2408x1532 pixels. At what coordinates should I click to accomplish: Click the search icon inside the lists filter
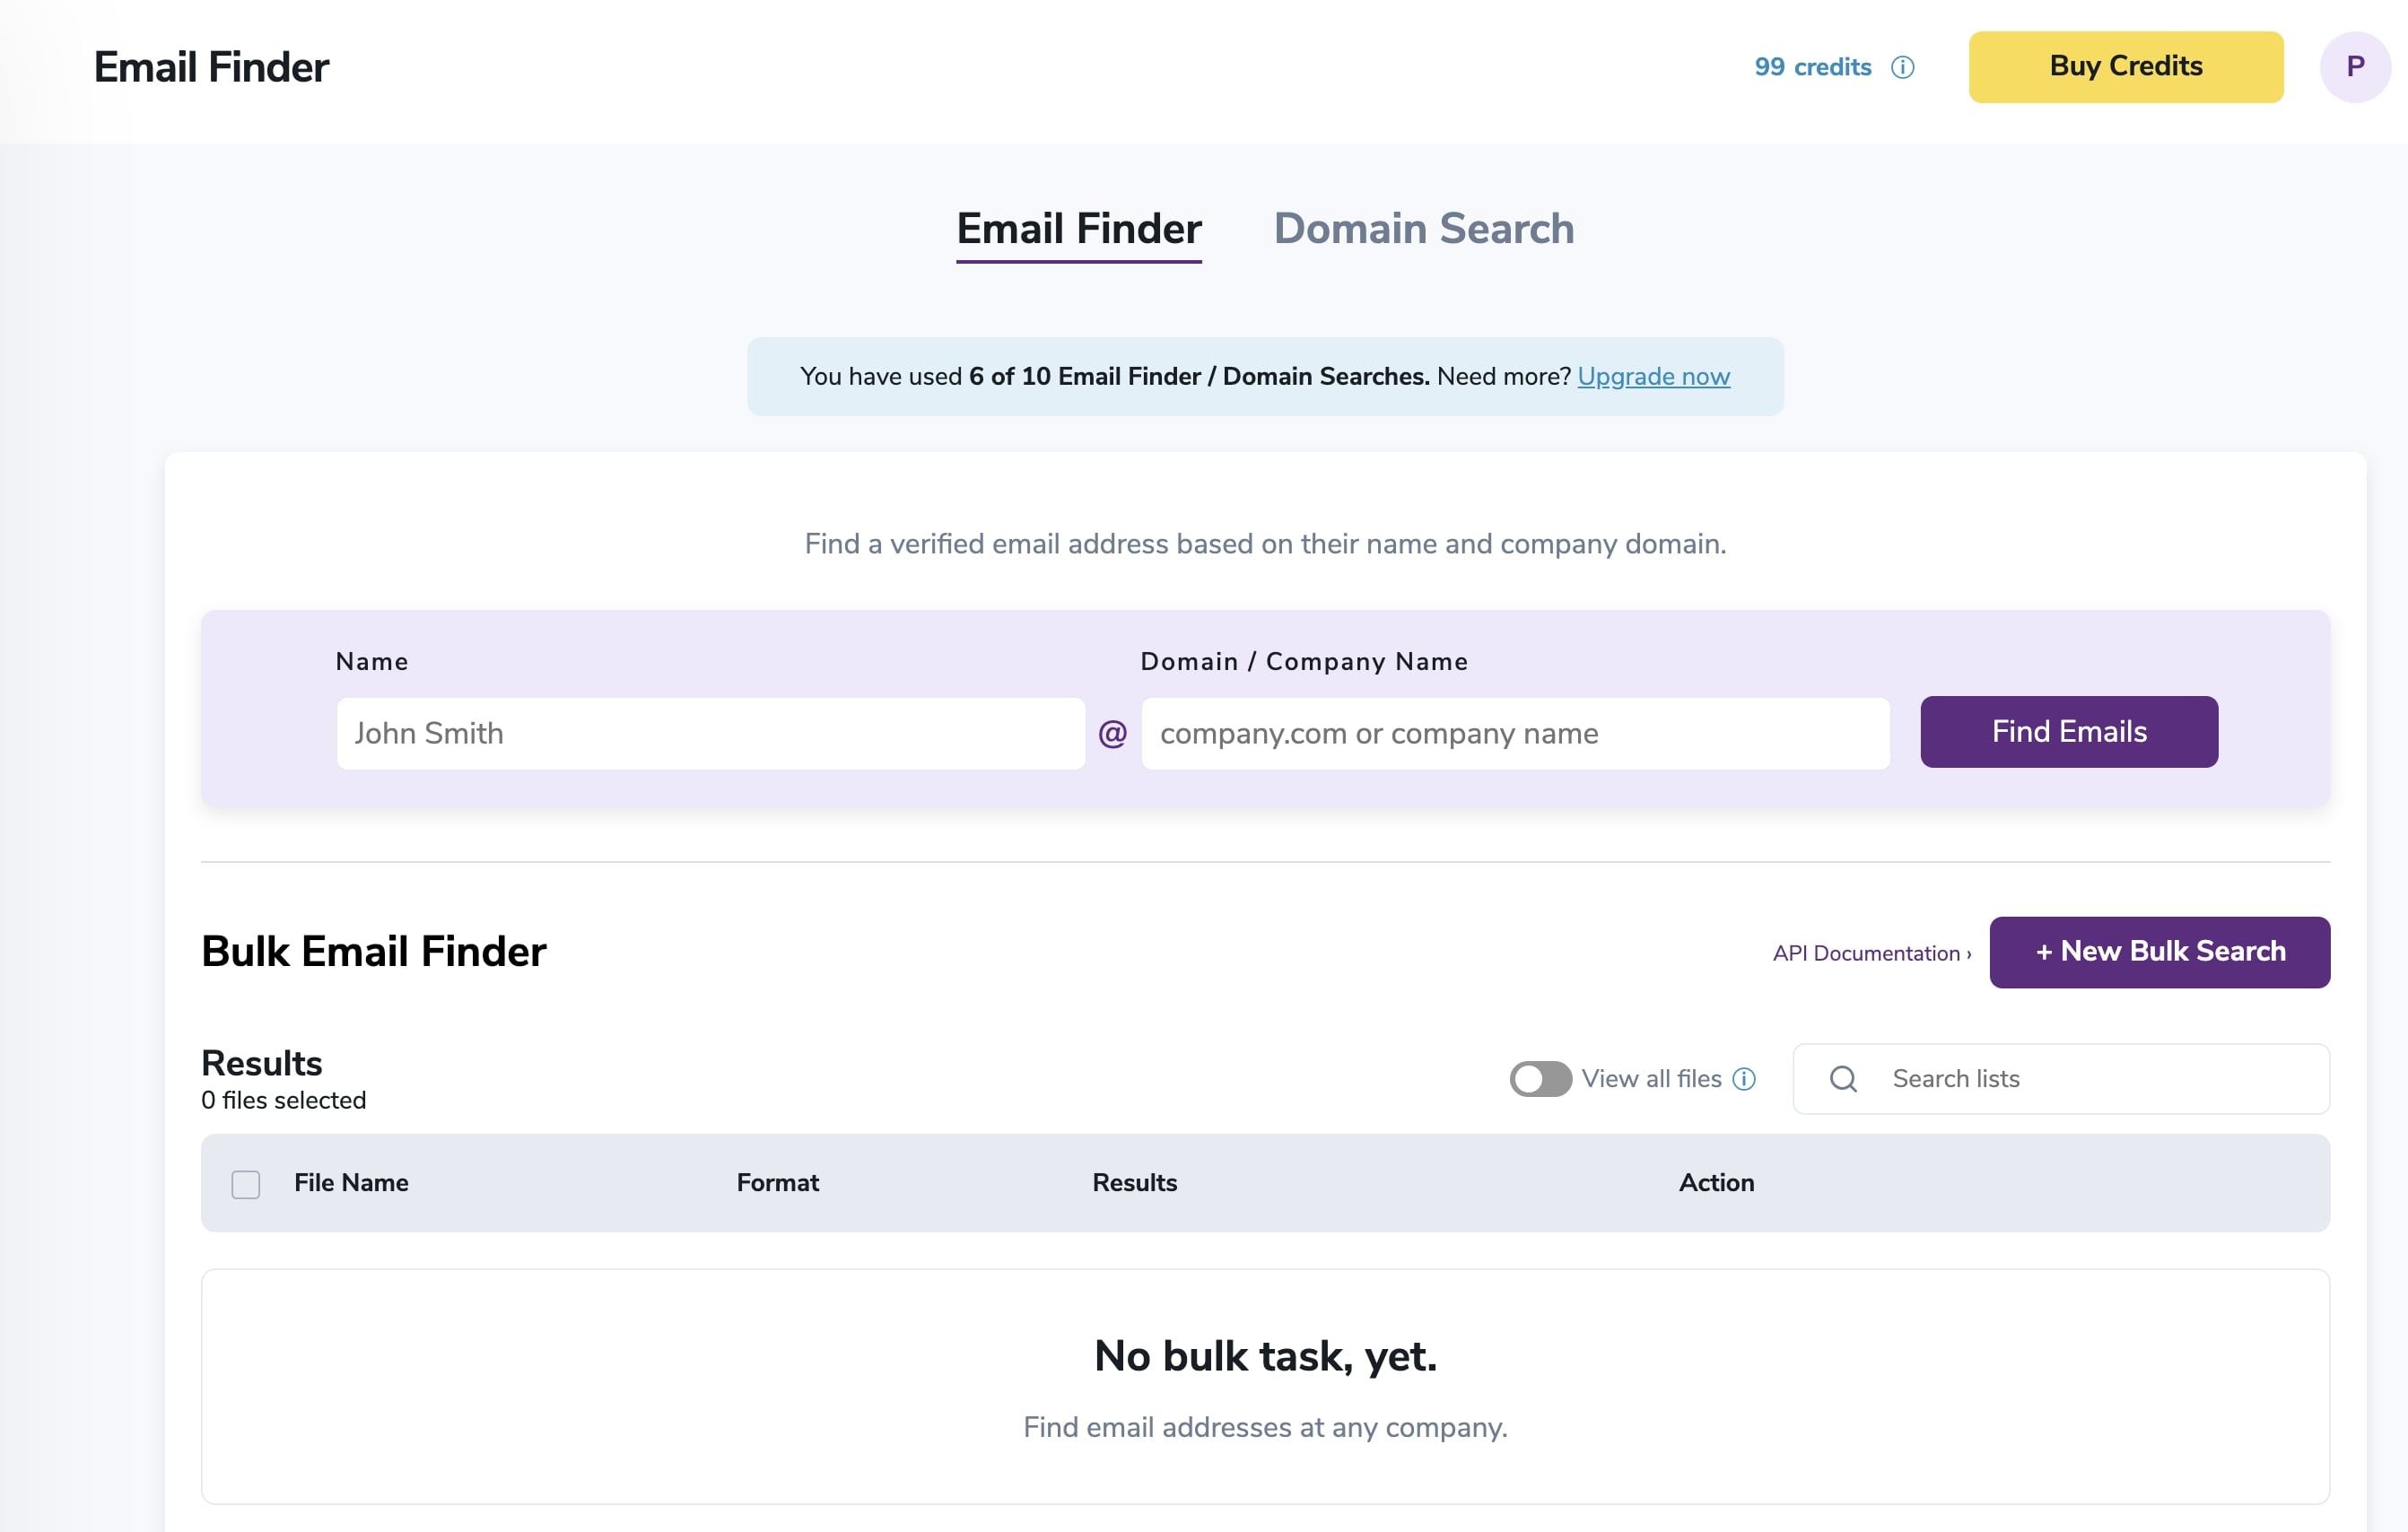point(1843,1079)
